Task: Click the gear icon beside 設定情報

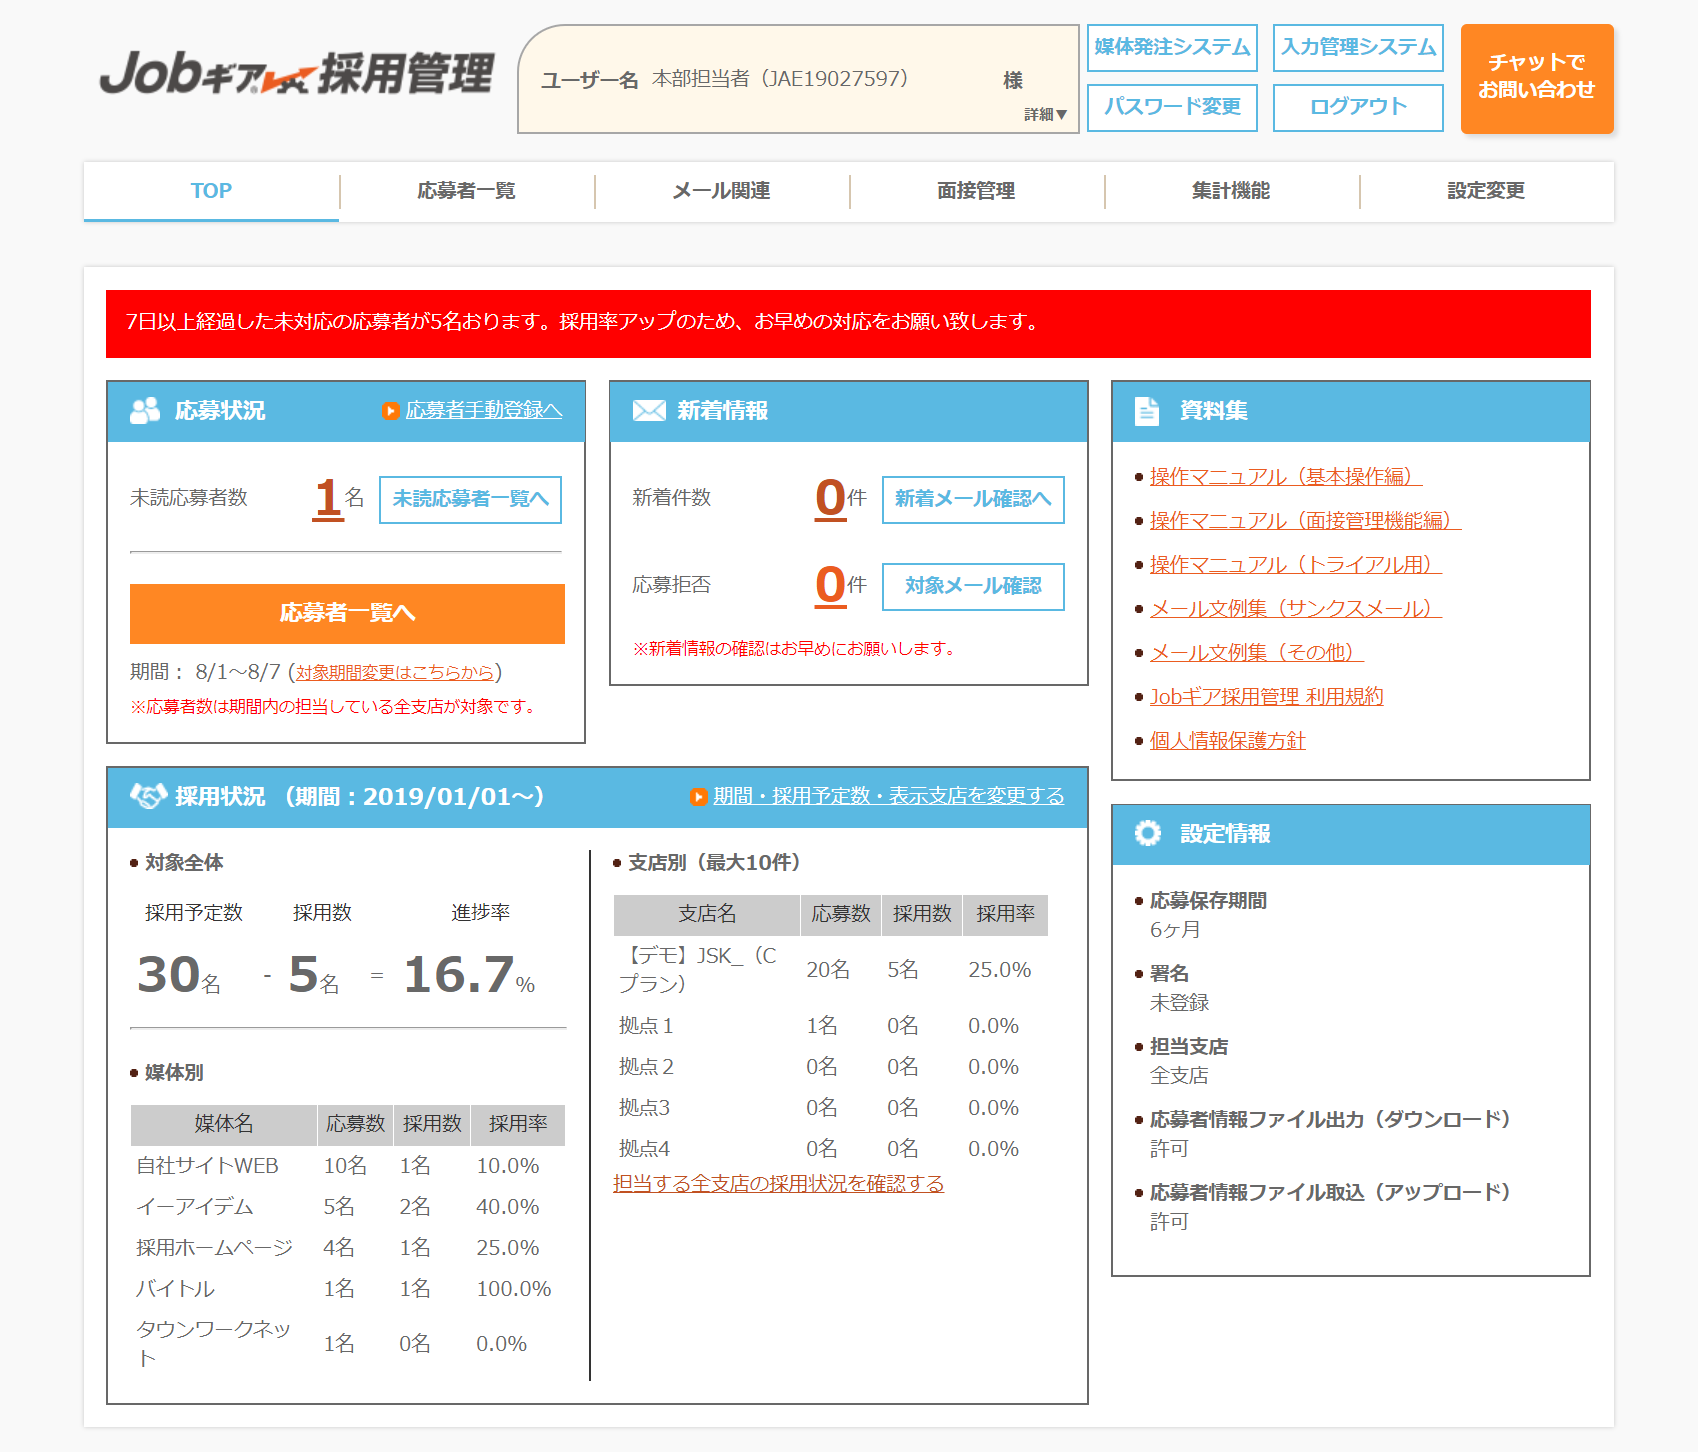Action: tap(1148, 834)
